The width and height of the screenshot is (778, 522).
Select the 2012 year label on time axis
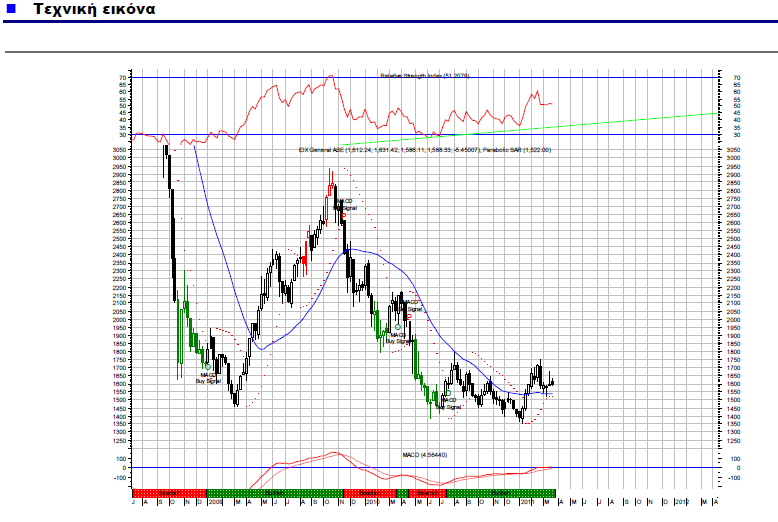pyautogui.click(x=682, y=502)
